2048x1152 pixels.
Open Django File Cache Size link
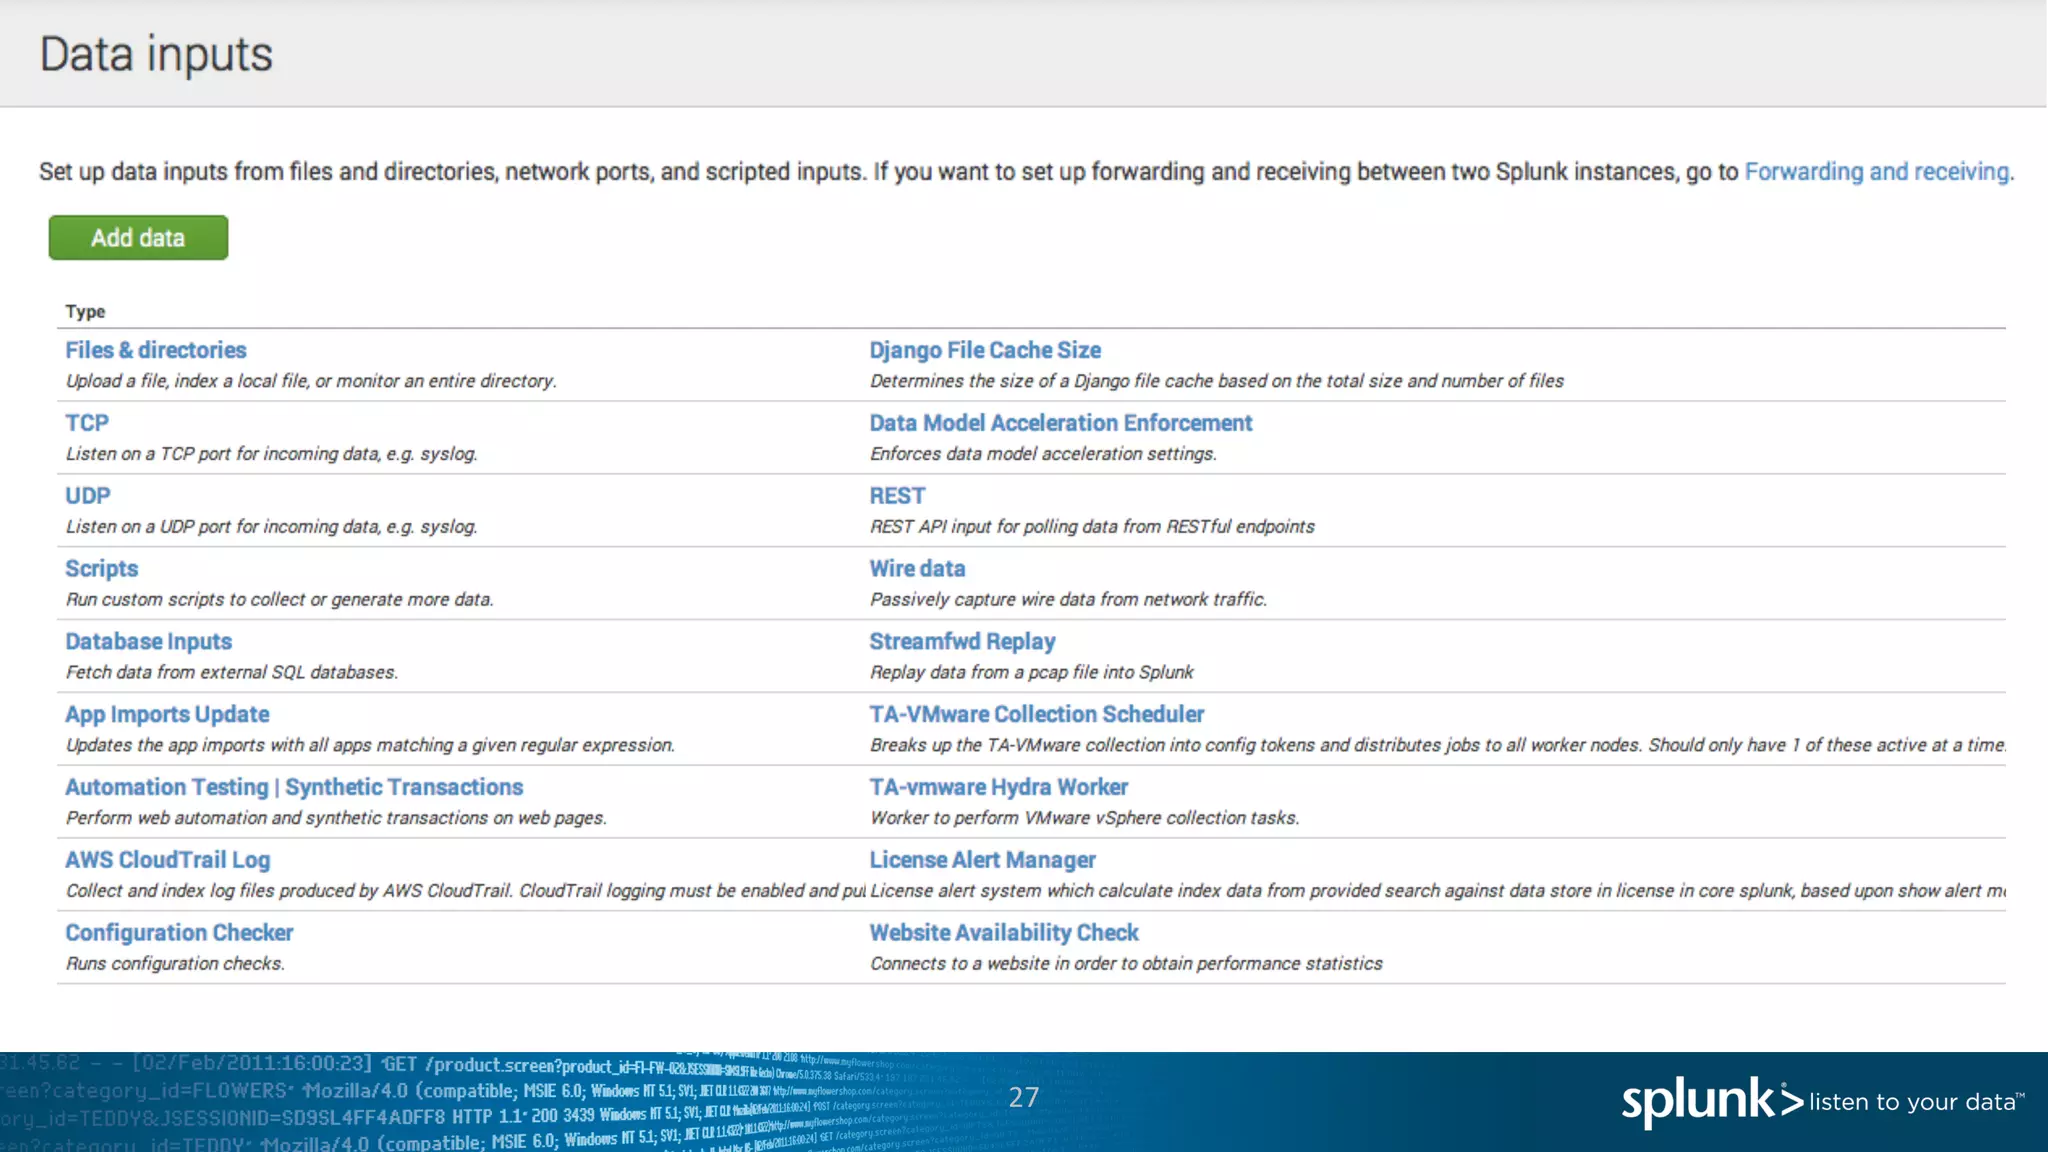(985, 350)
